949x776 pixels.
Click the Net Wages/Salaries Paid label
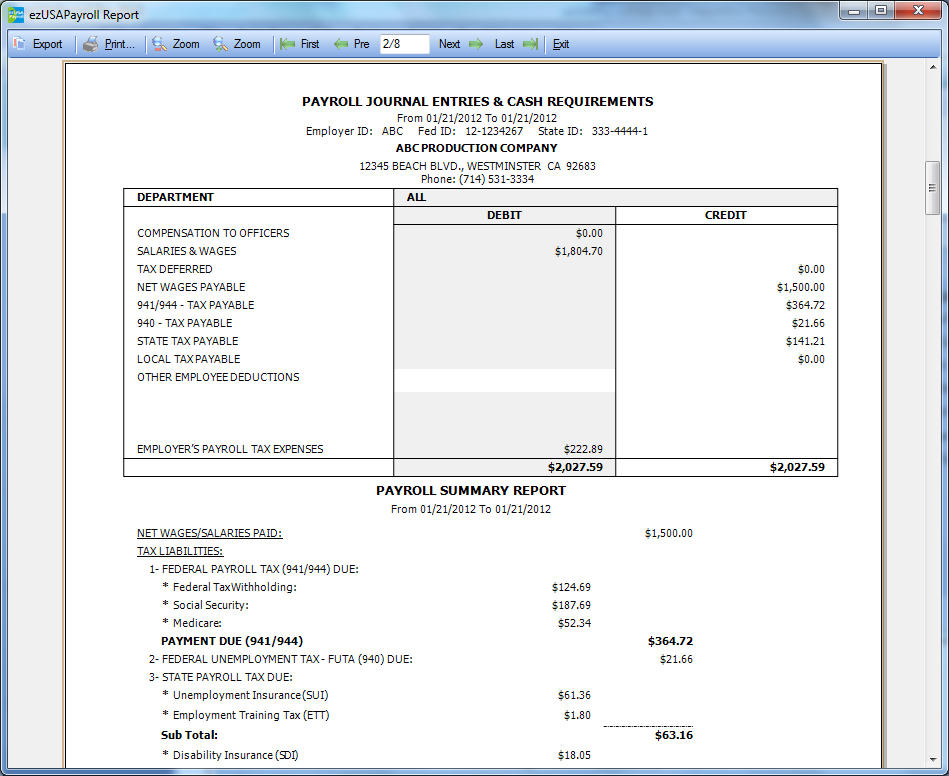[x=209, y=533]
